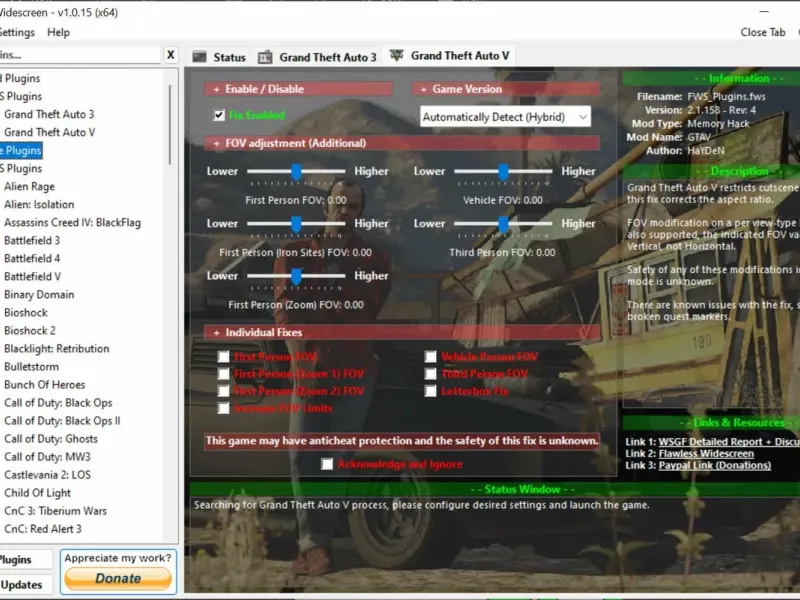Click the Grand Theft Auto 3 tab icon
The height and width of the screenshot is (600, 800).
click(265, 57)
